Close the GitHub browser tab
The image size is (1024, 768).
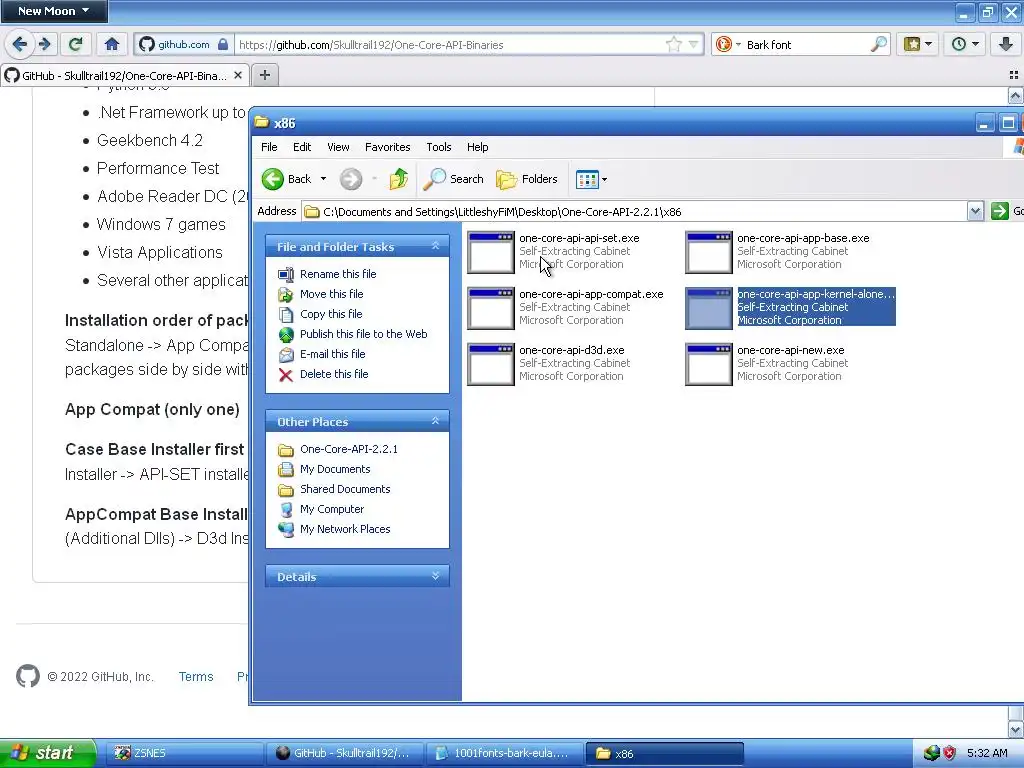(238, 75)
